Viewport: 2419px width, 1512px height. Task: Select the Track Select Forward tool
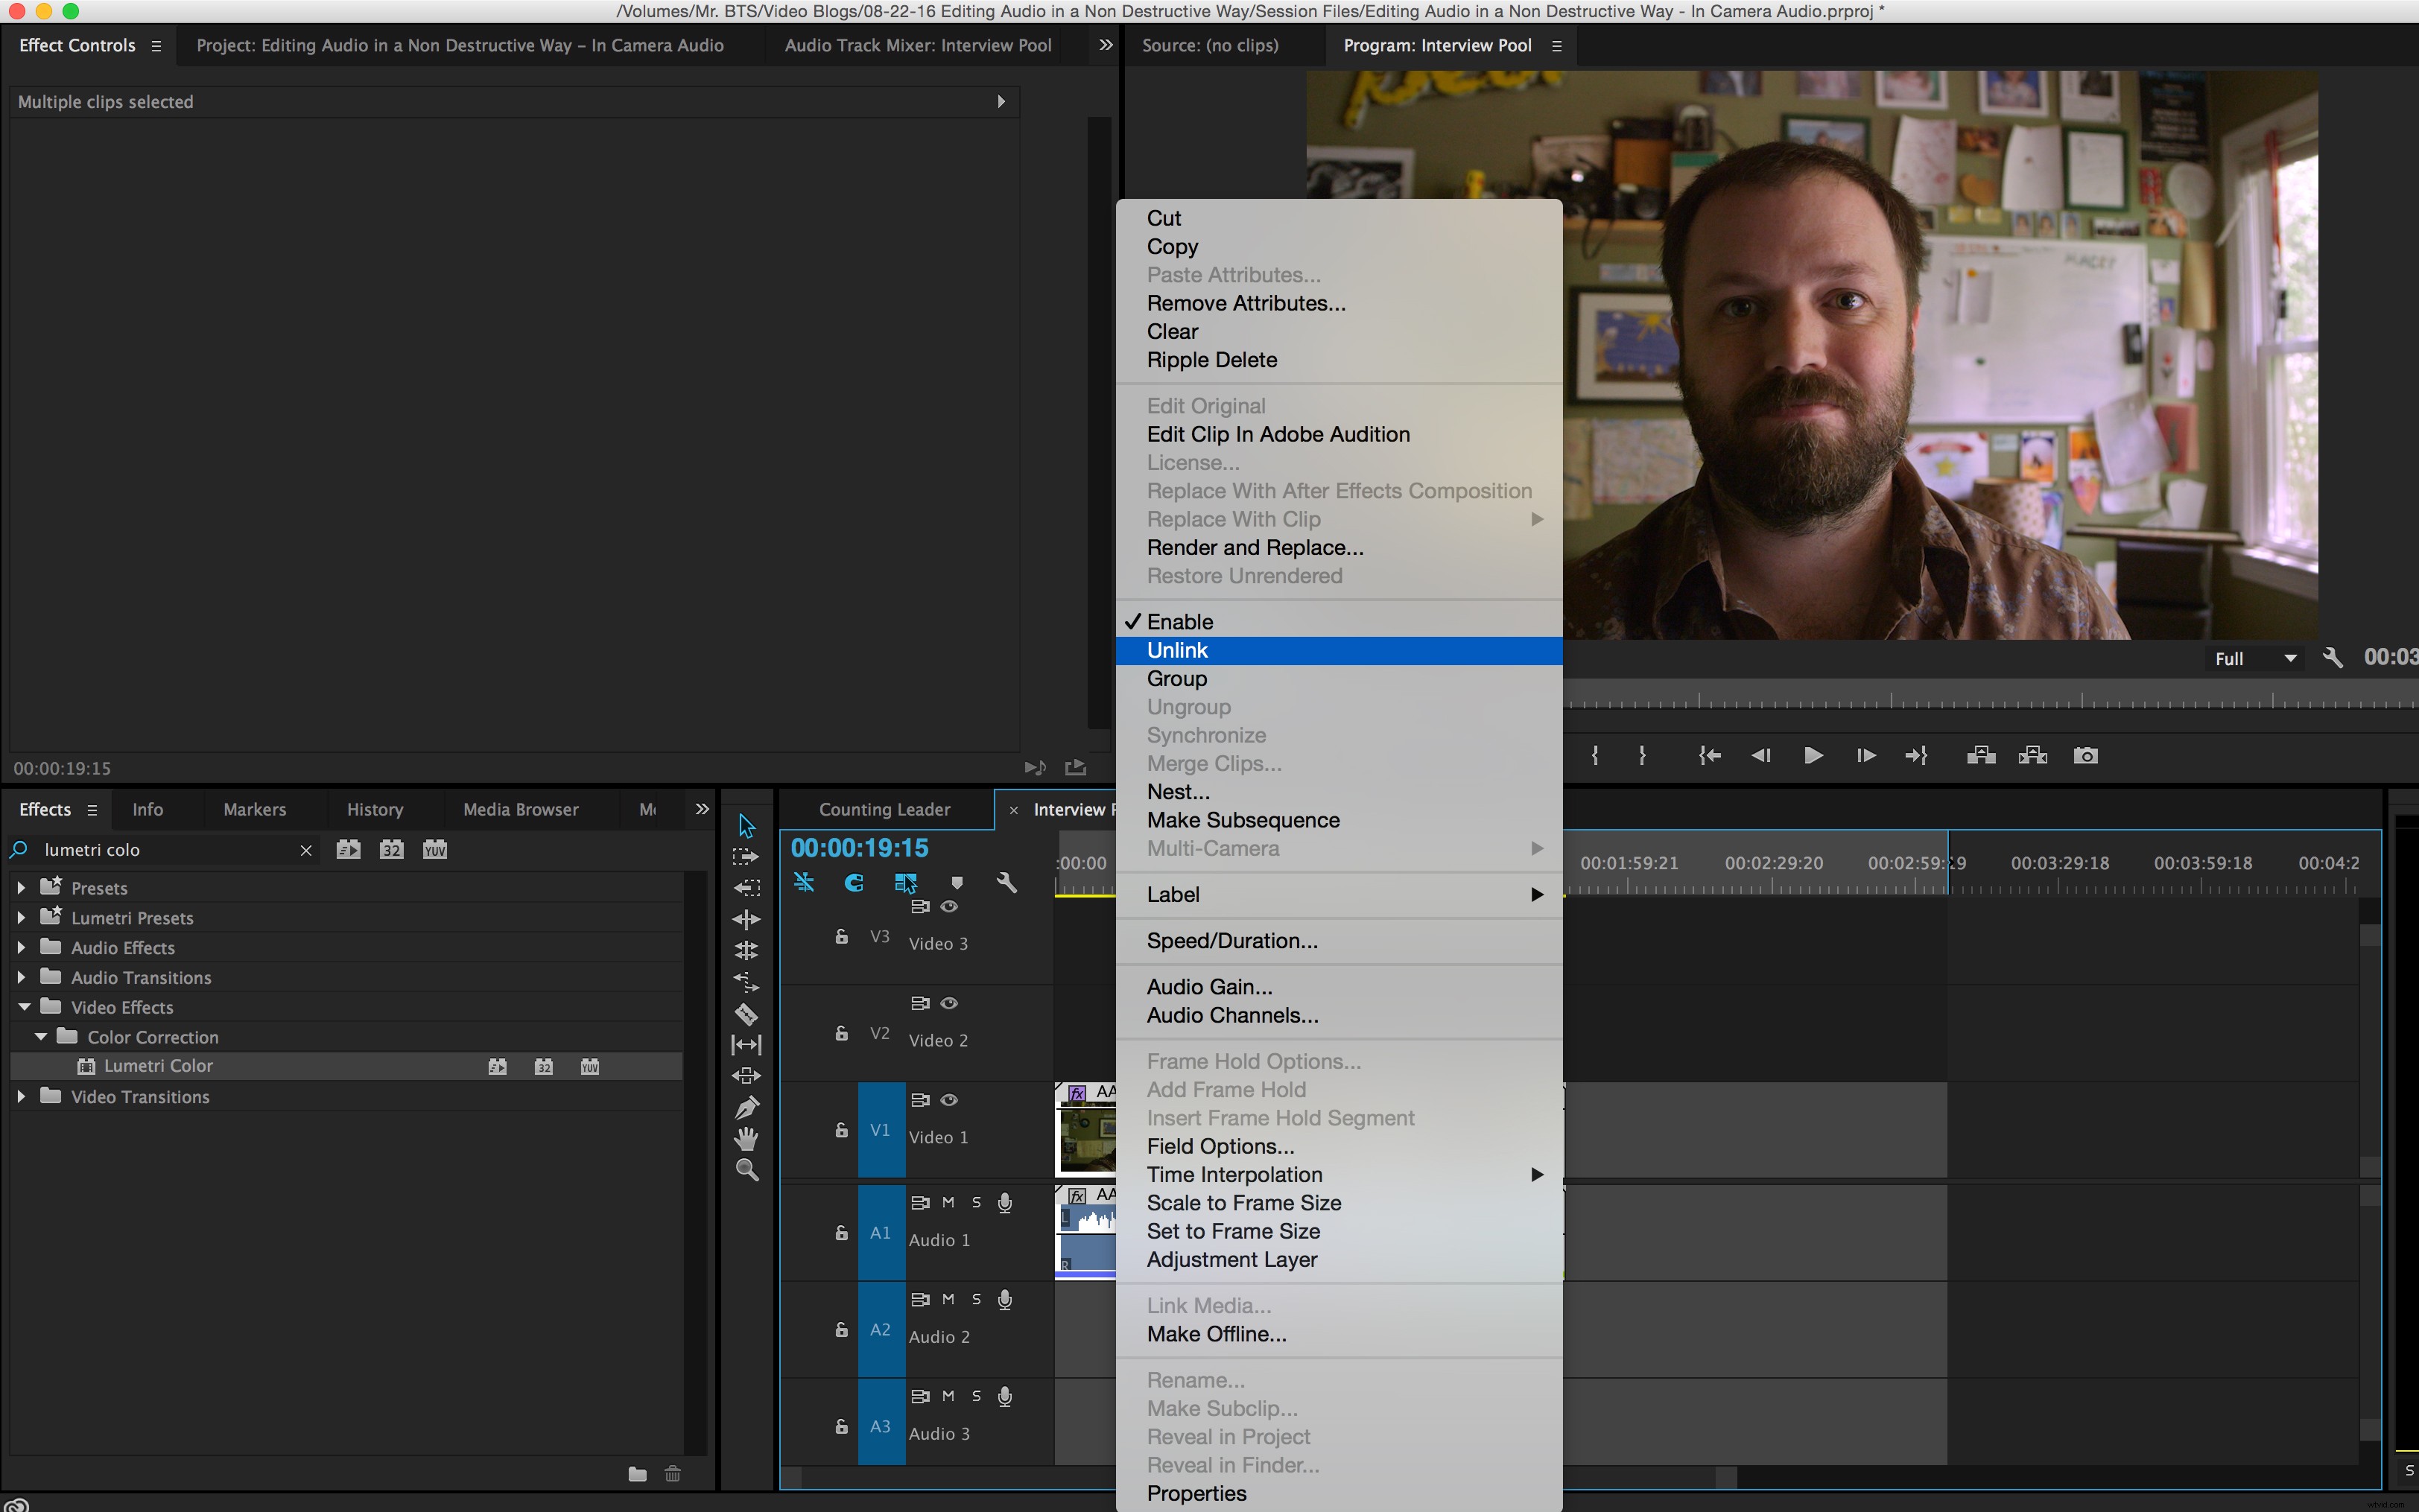click(x=746, y=856)
